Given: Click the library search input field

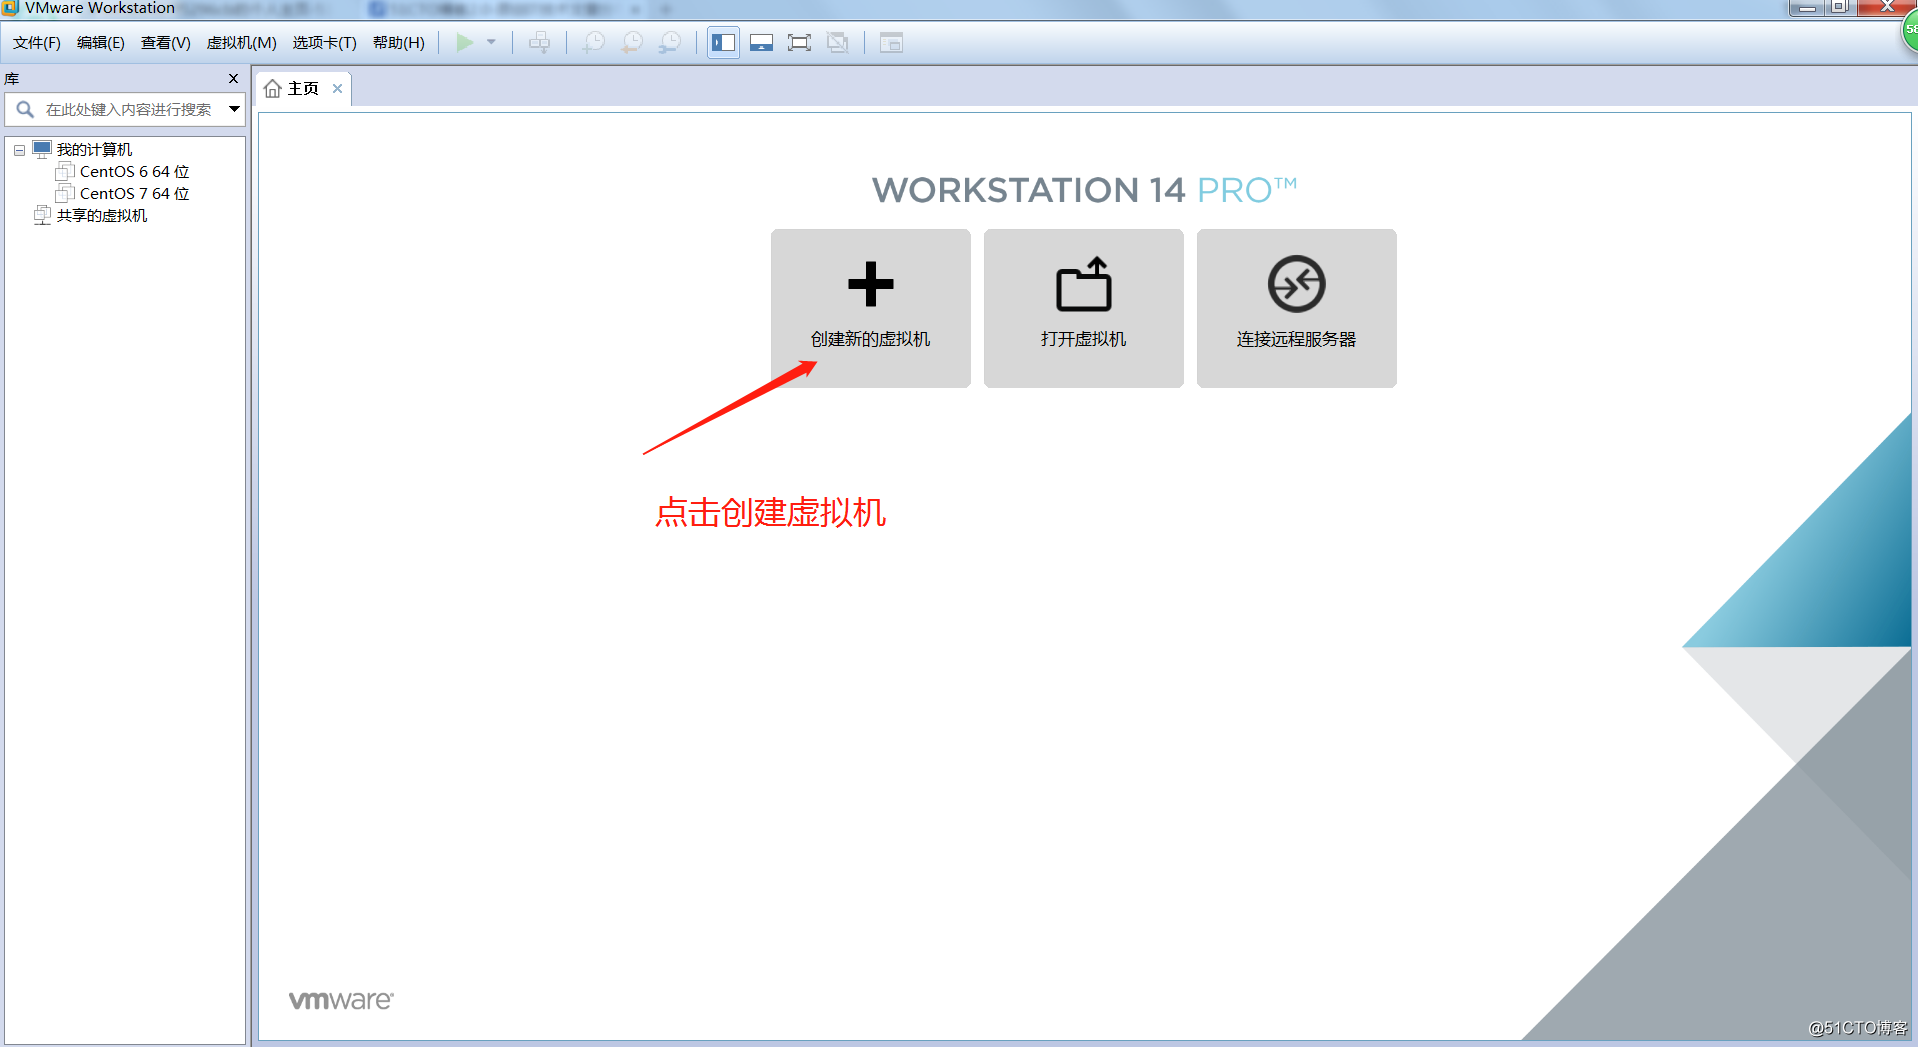Looking at the screenshot, I should (x=126, y=109).
